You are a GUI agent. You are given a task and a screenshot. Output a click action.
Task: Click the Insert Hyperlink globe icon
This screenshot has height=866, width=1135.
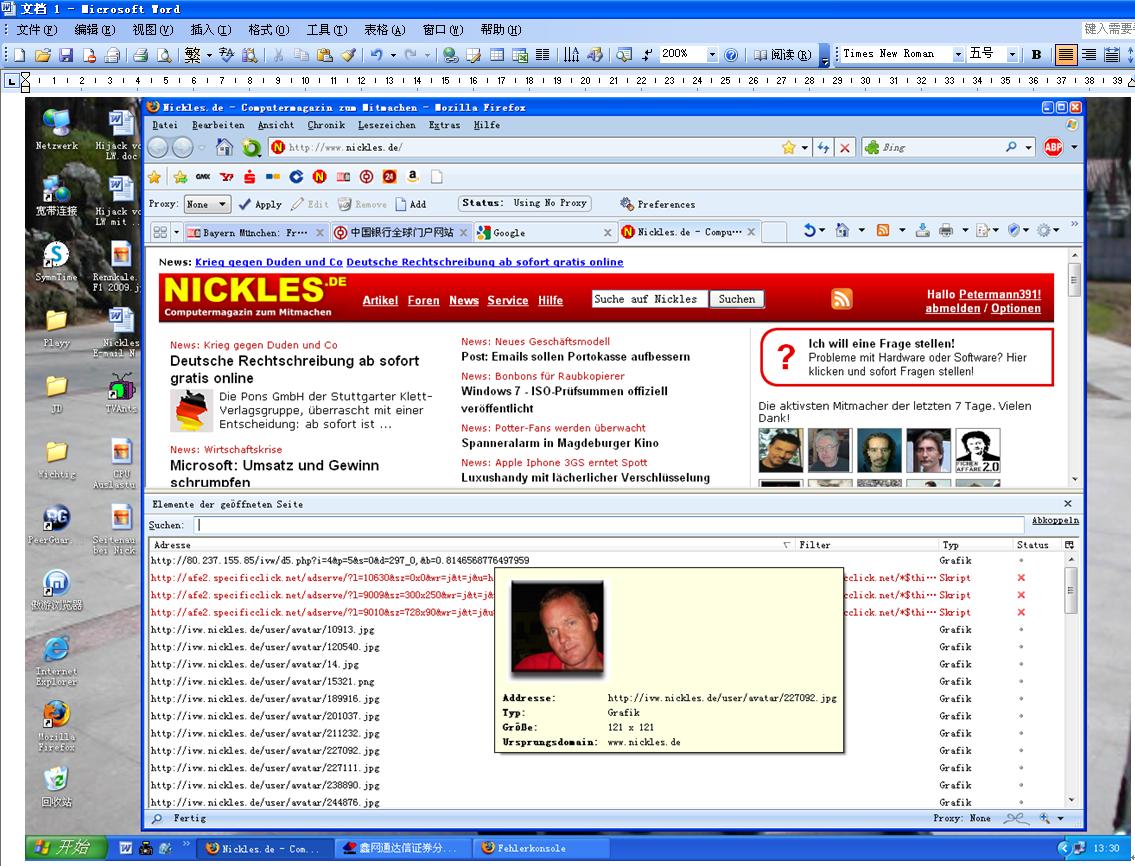451,55
